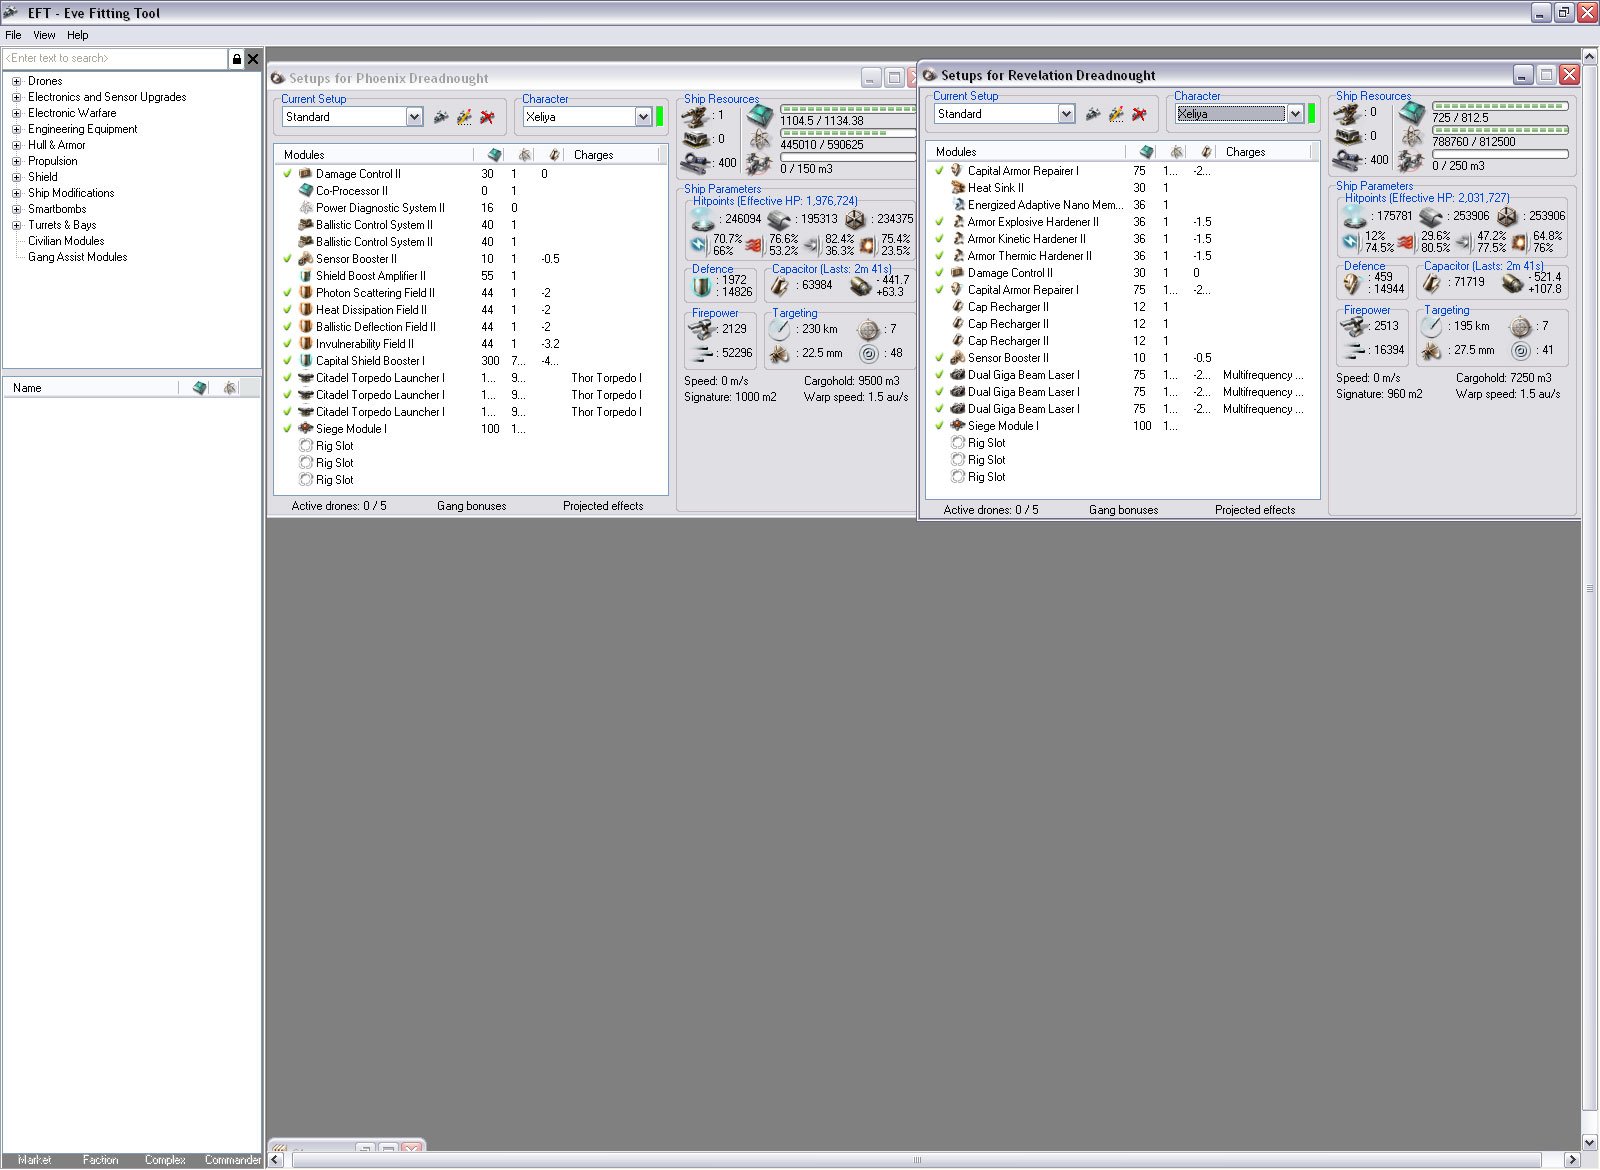The width and height of the screenshot is (1600, 1170).
Task: Expand the Drones tree category
Action: tap(16, 82)
